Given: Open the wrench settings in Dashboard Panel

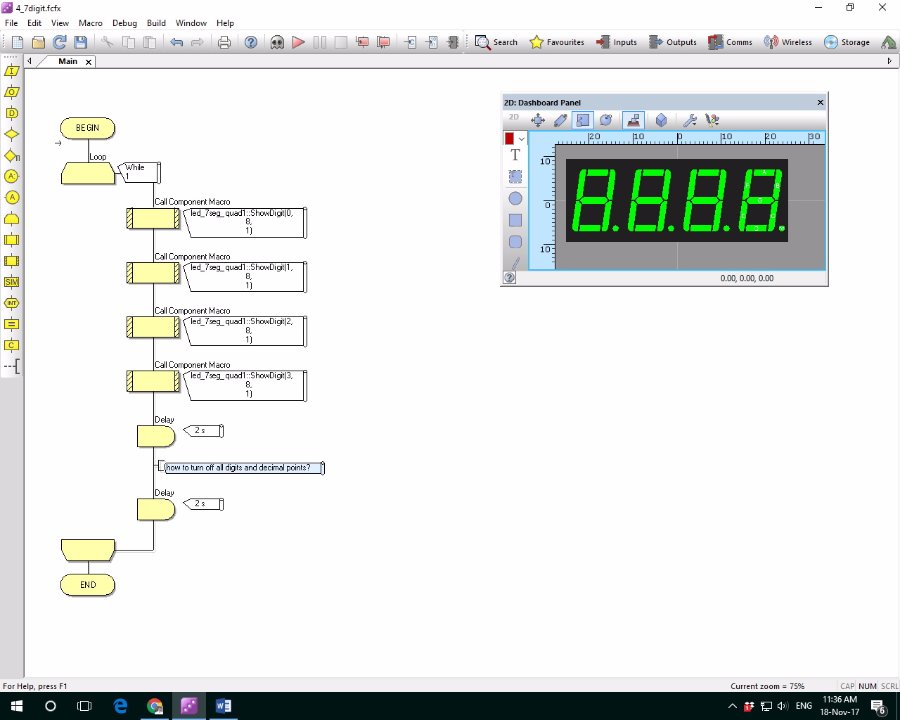Looking at the screenshot, I should (689, 120).
